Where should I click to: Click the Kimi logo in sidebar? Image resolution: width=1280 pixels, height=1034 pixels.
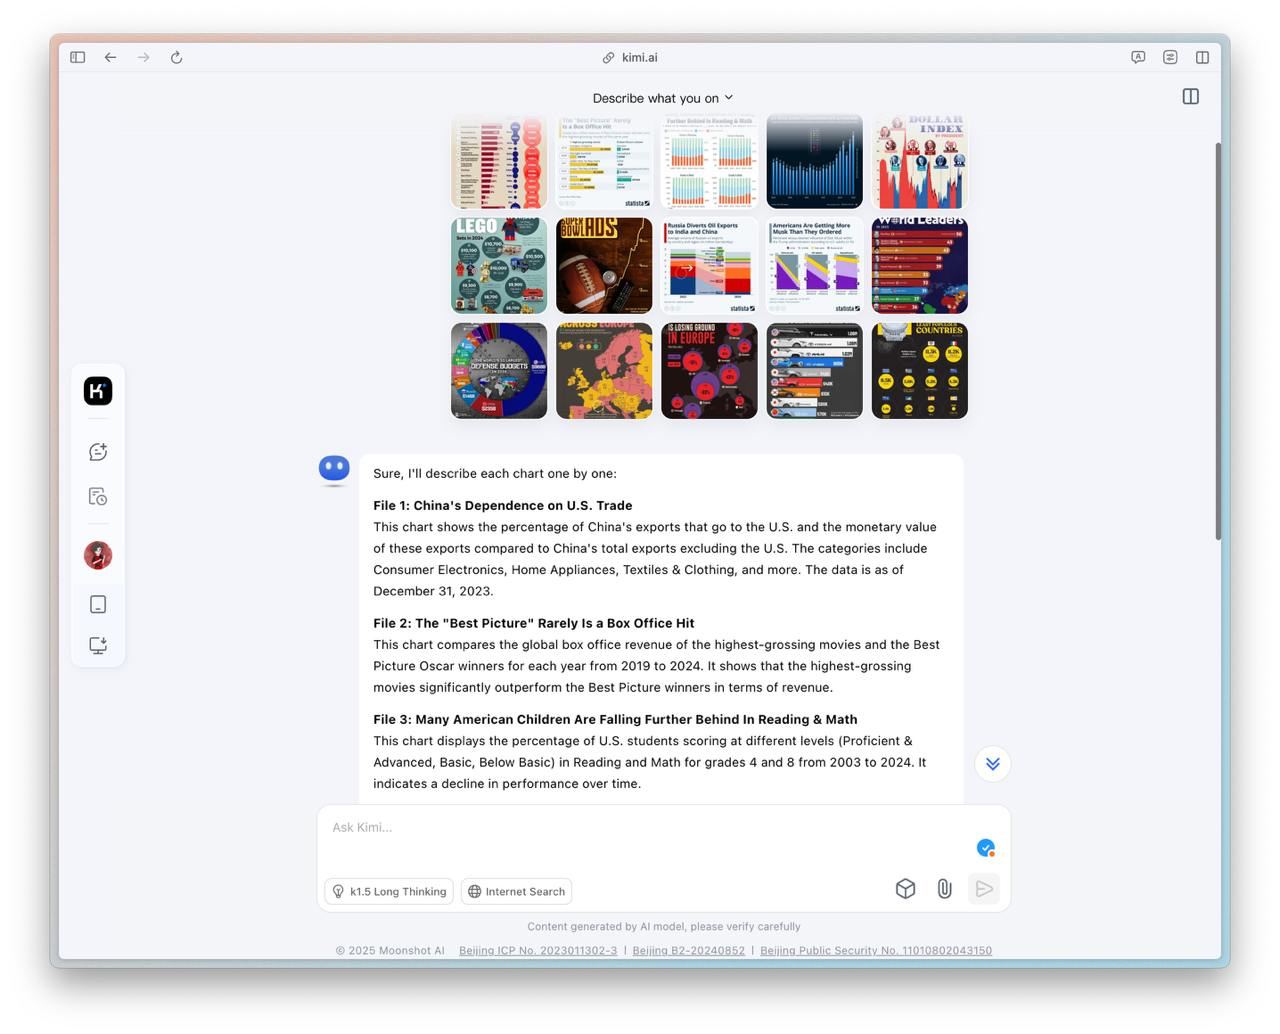[98, 391]
